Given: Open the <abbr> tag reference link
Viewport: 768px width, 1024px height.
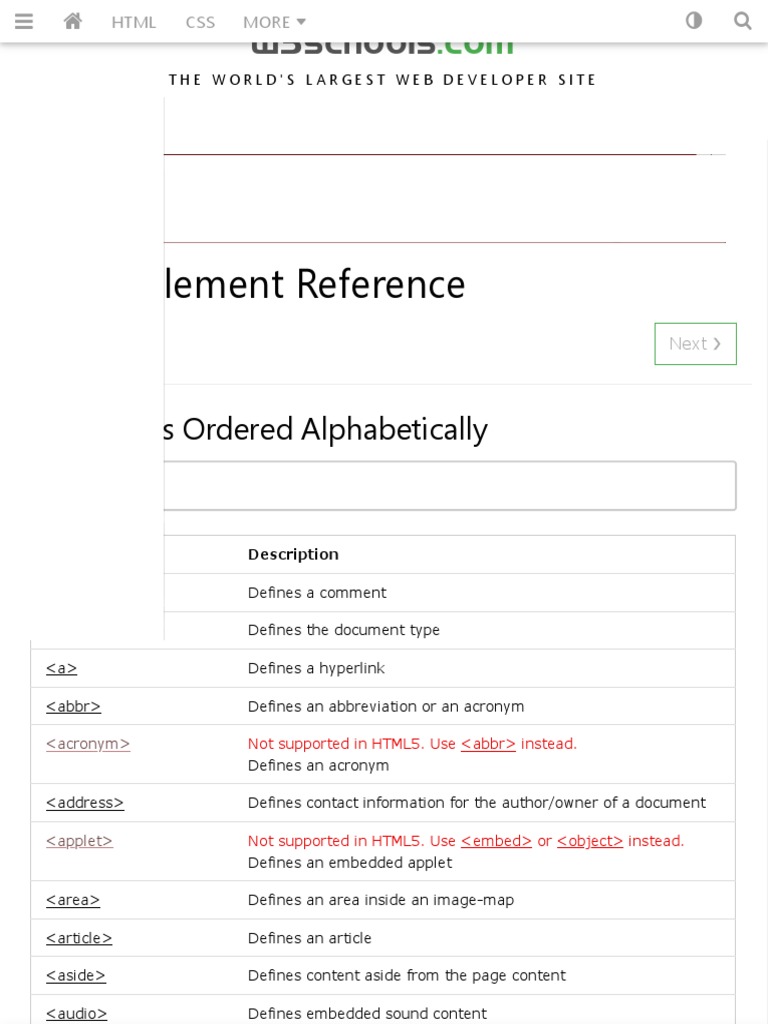Looking at the screenshot, I should coord(74,706).
